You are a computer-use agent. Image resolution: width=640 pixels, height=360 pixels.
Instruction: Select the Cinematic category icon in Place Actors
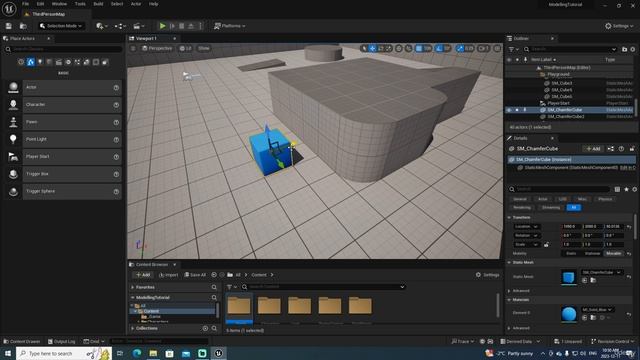point(59,62)
